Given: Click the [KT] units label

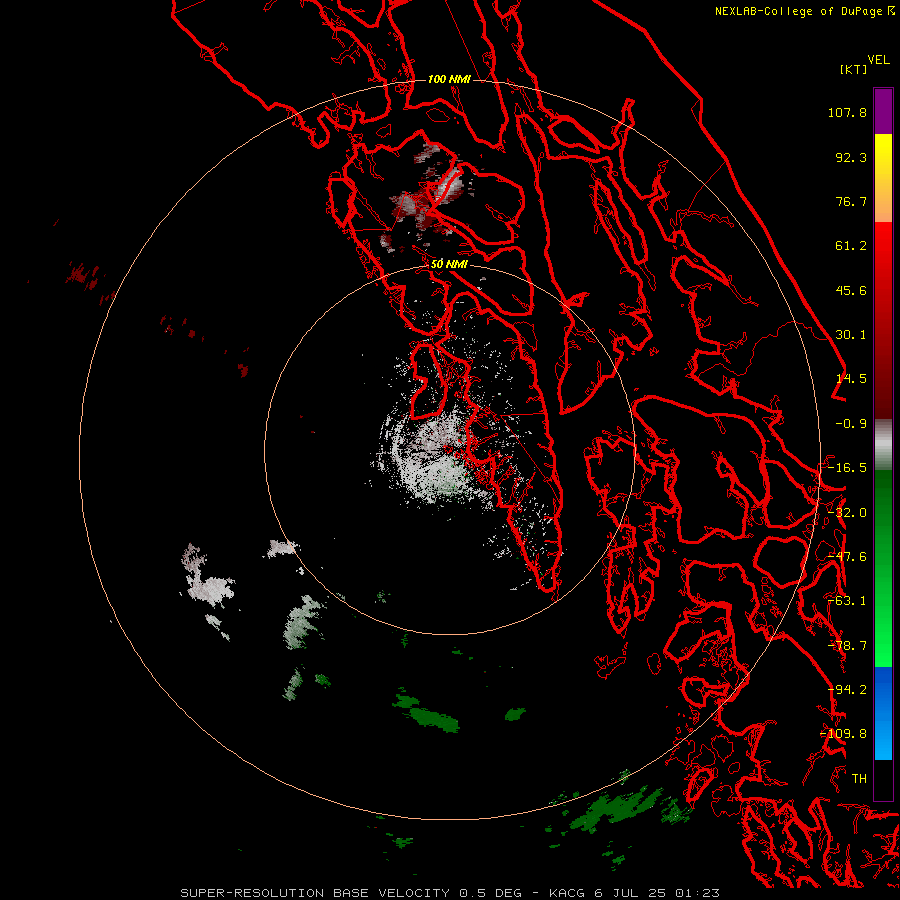Looking at the screenshot, I should [x=854, y=69].
